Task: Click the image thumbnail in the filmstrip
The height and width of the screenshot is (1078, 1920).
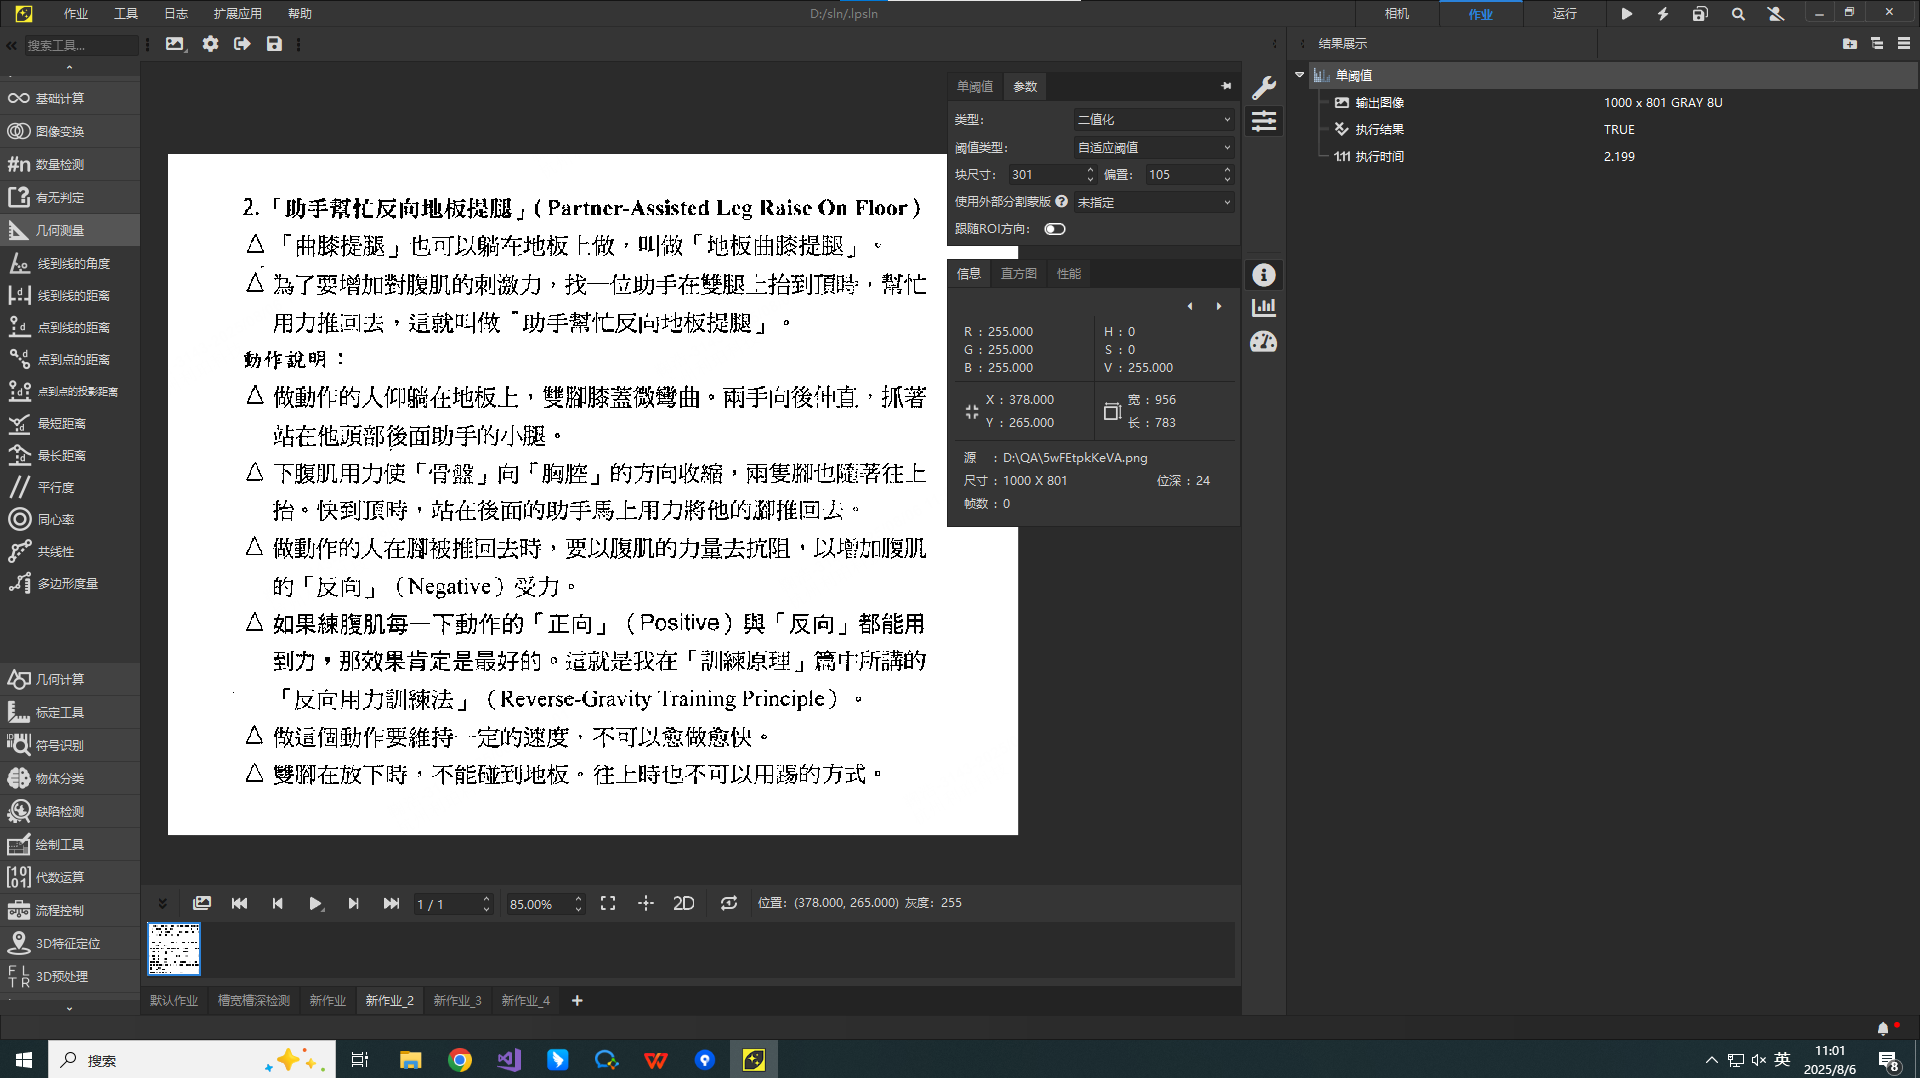Action: coord(173,948)
